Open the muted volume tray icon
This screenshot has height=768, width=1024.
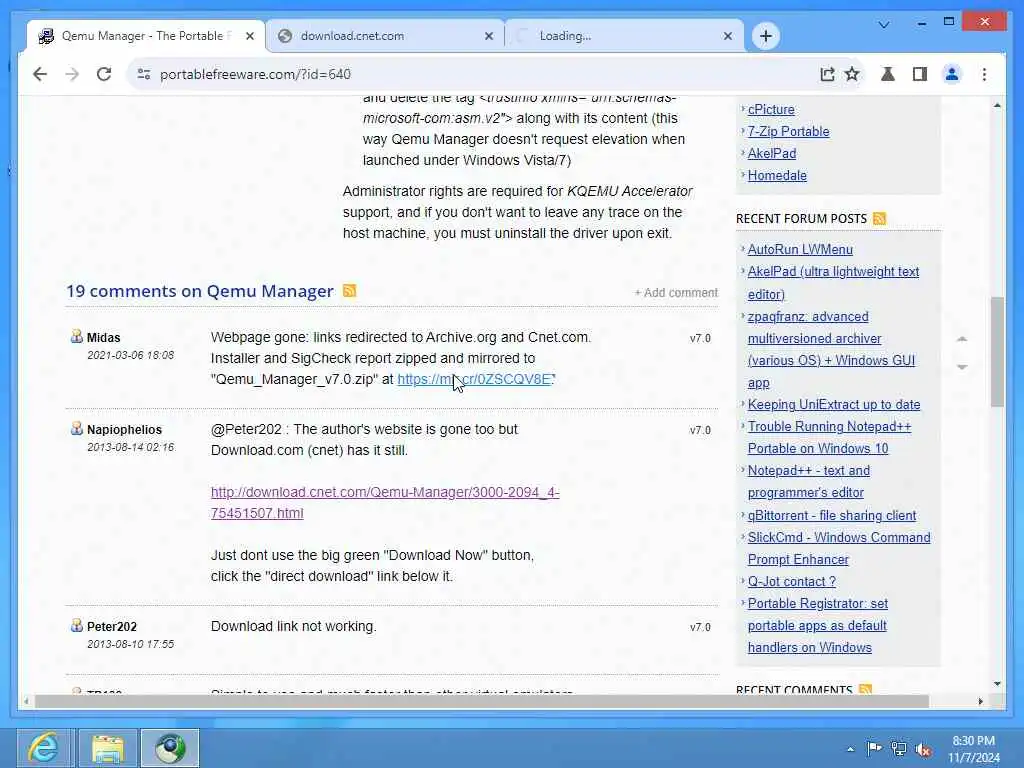(x=923, y=749)
